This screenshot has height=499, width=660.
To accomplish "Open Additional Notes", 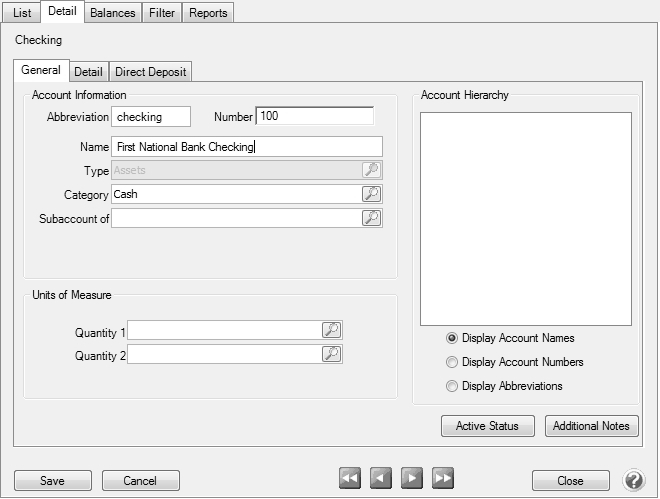I will (591, 426).
